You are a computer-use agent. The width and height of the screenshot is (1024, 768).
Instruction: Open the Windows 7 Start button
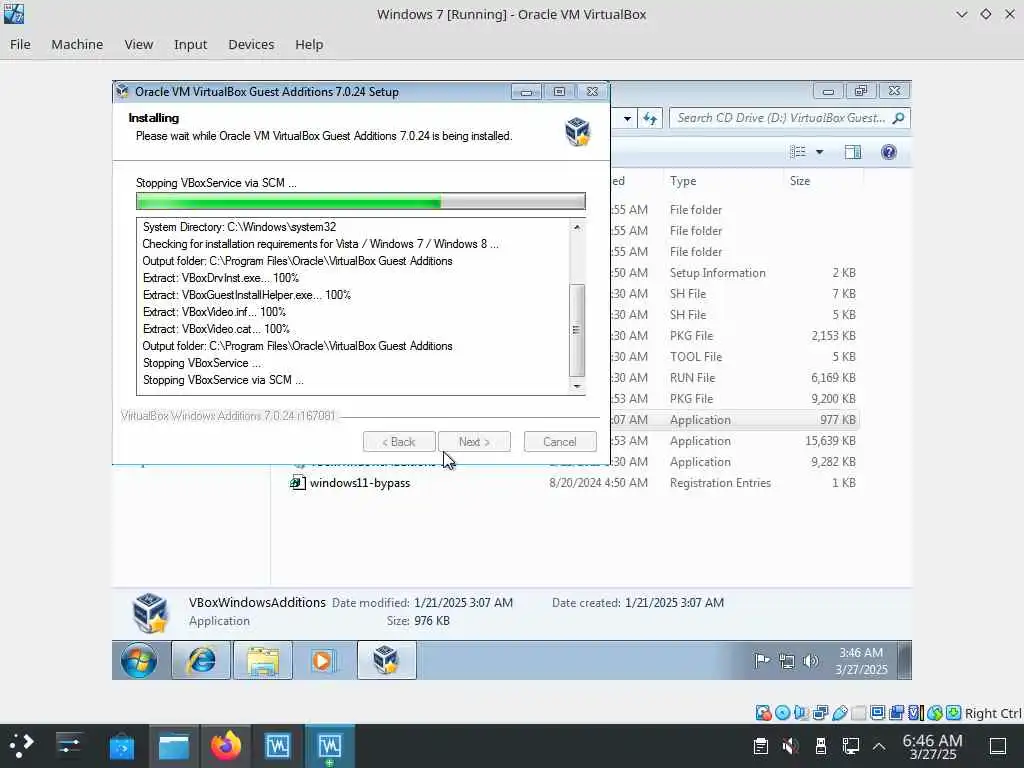point(138,661)
